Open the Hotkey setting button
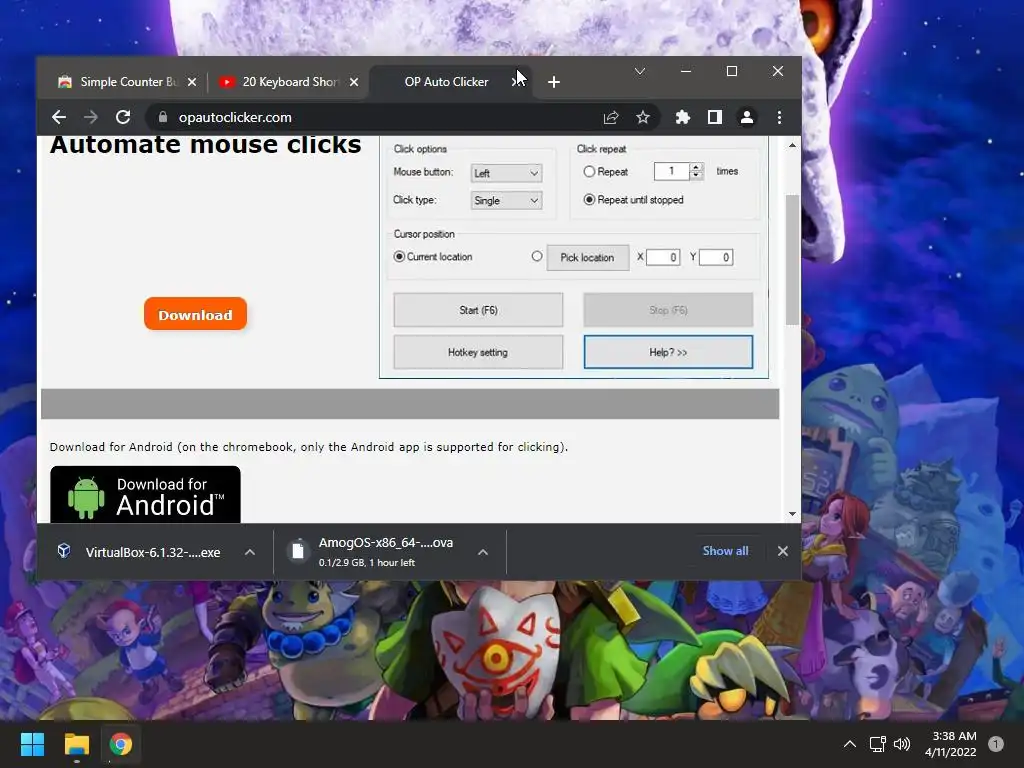 [x=478, y=353]
